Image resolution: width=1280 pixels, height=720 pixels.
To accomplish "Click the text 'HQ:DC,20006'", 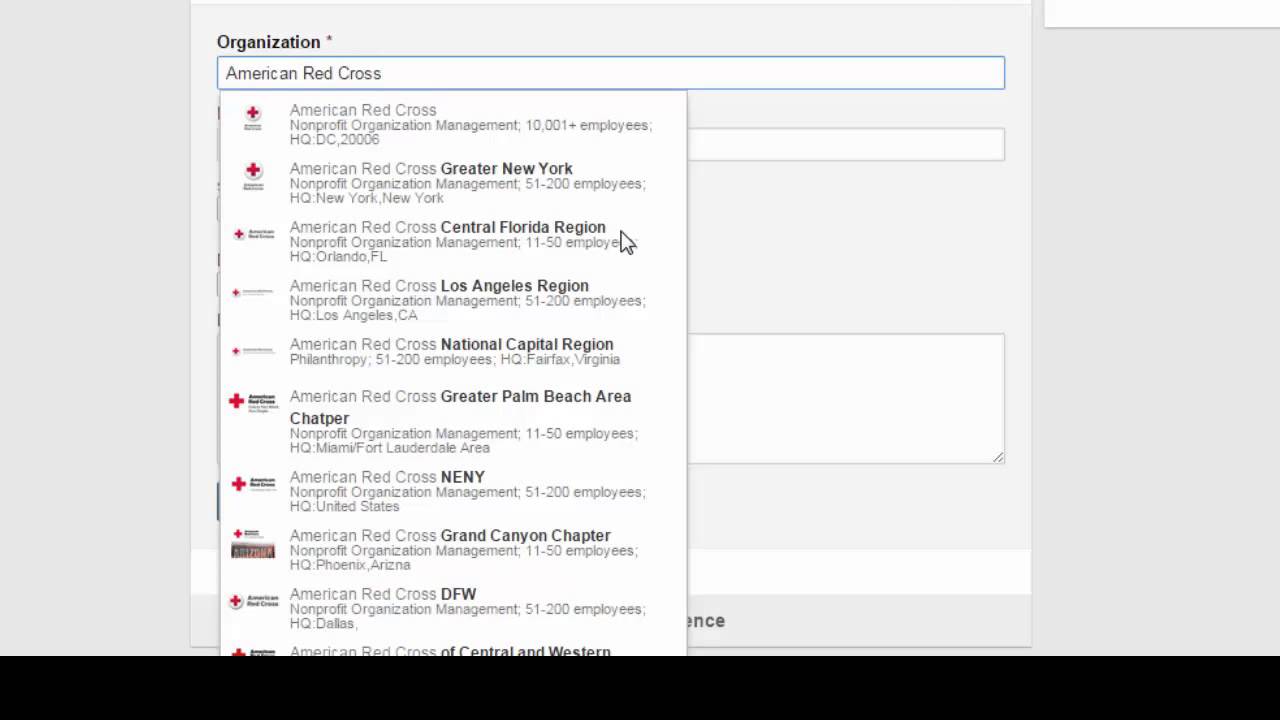I will click(334, 139).
